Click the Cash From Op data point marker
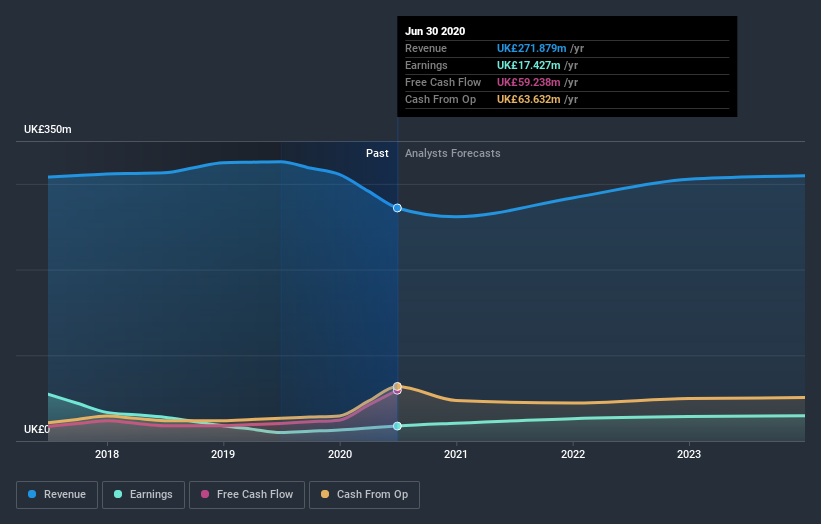This screenshot has height=524, width=821. 397,386
